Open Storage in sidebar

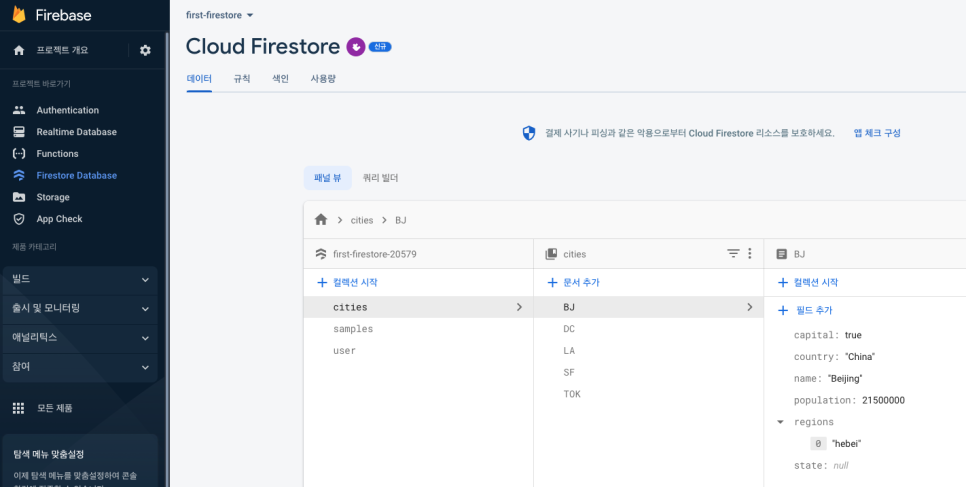tap(53, 197)
